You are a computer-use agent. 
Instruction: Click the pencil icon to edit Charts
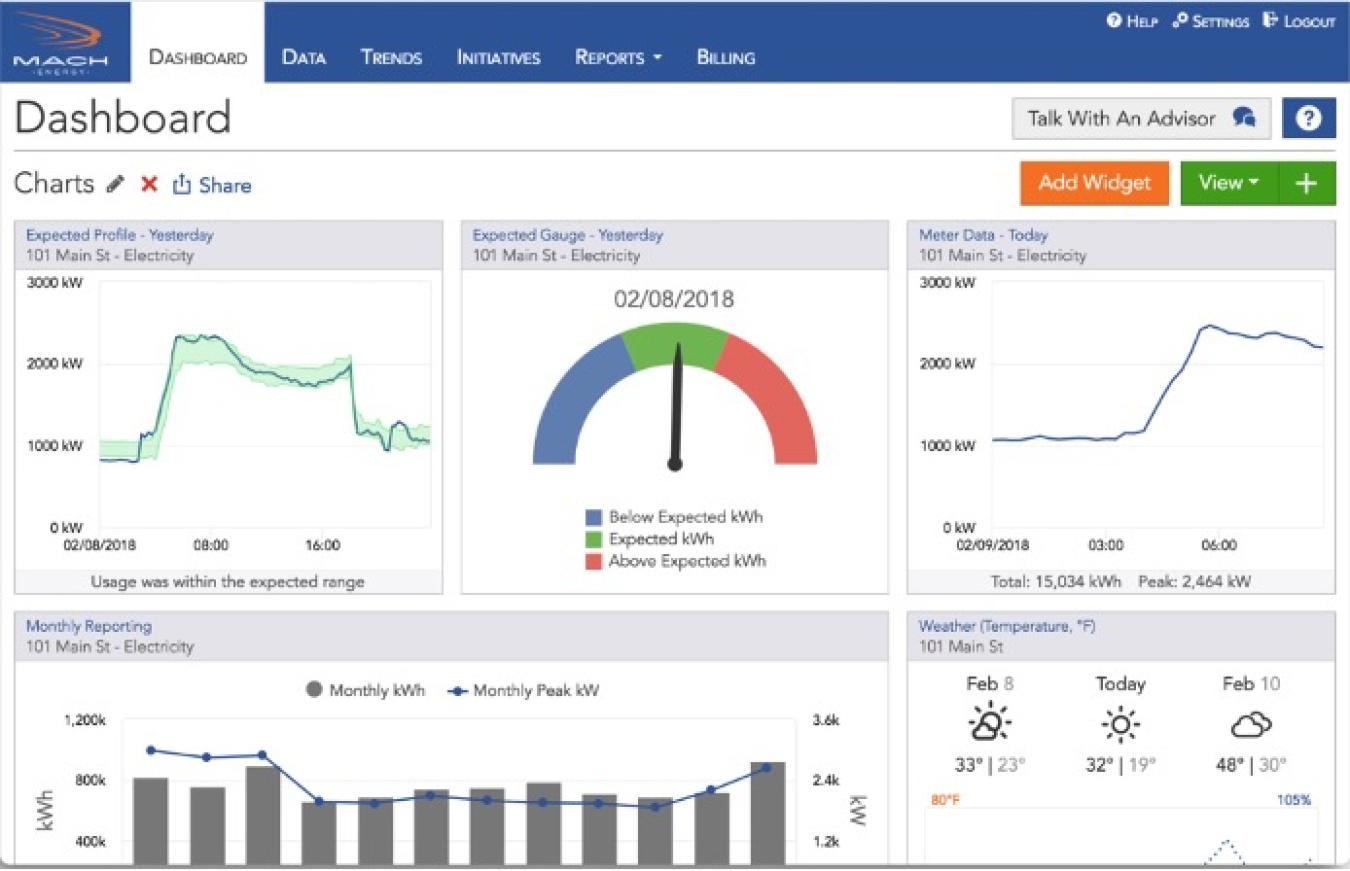point(113,184)
